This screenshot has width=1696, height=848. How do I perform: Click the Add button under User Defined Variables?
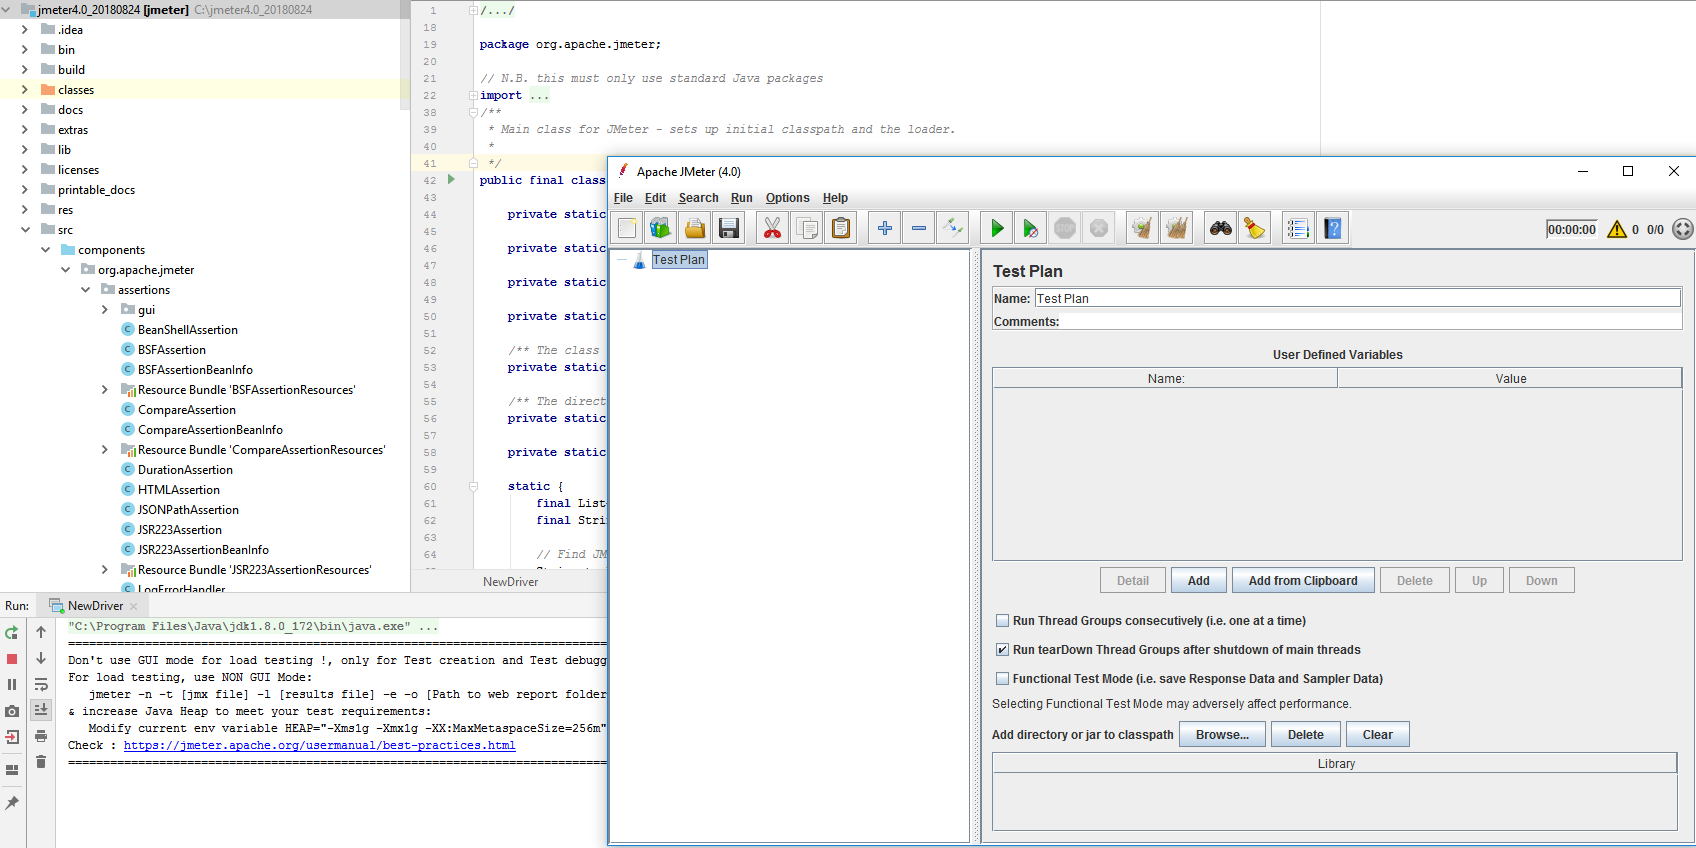click(x=1198, y=581)
